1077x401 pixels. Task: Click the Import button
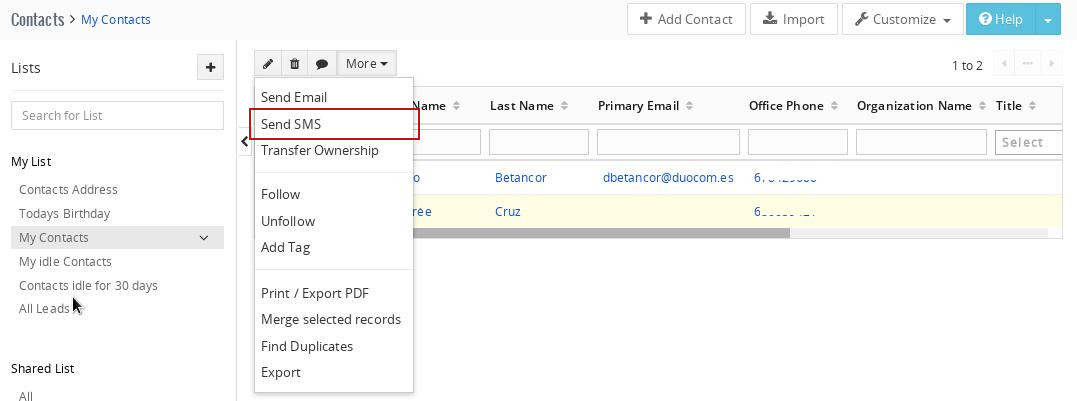[x=794, y=19]
